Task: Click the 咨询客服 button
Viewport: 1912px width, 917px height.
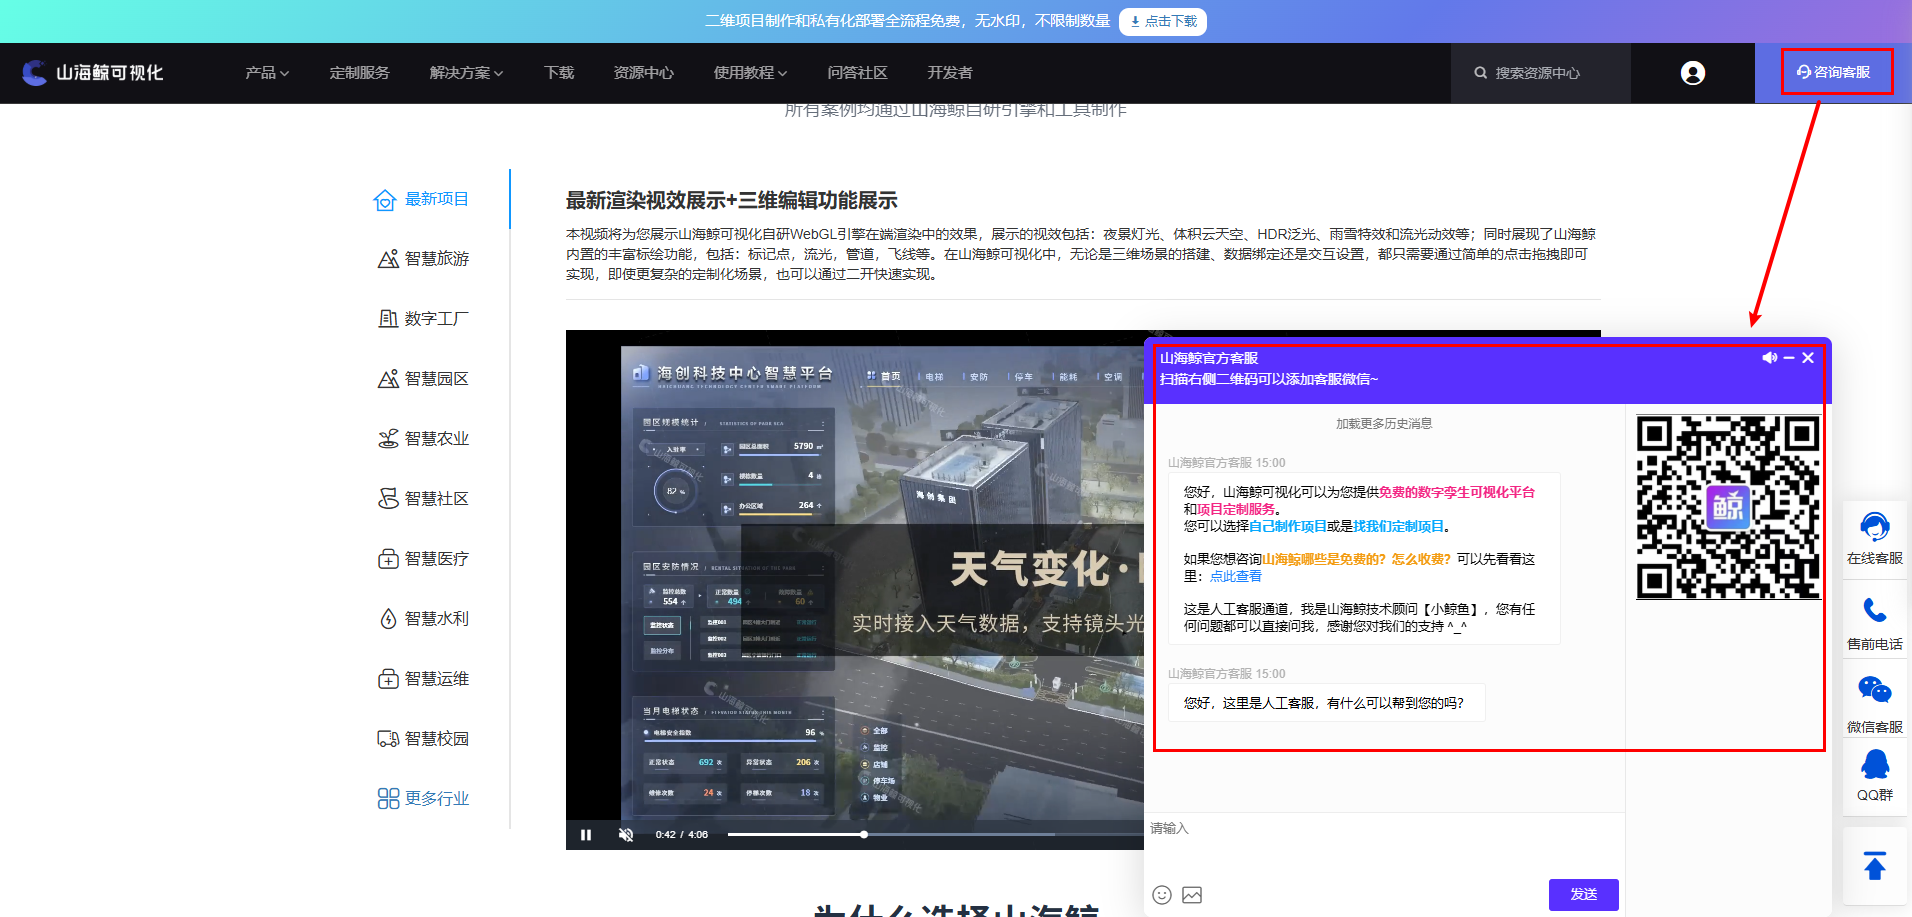Action: tap(1833, 72)
